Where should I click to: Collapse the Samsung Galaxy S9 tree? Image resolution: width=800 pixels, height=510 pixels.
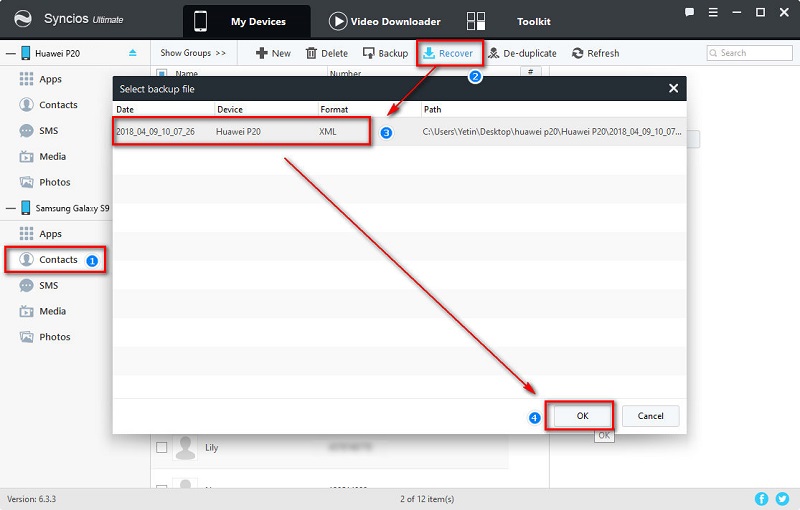10,208
